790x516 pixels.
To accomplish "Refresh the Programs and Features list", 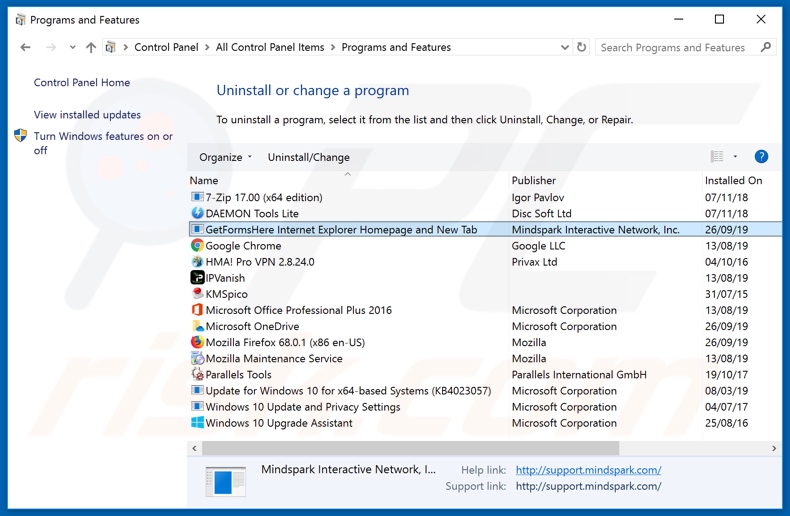I will 581,47.
